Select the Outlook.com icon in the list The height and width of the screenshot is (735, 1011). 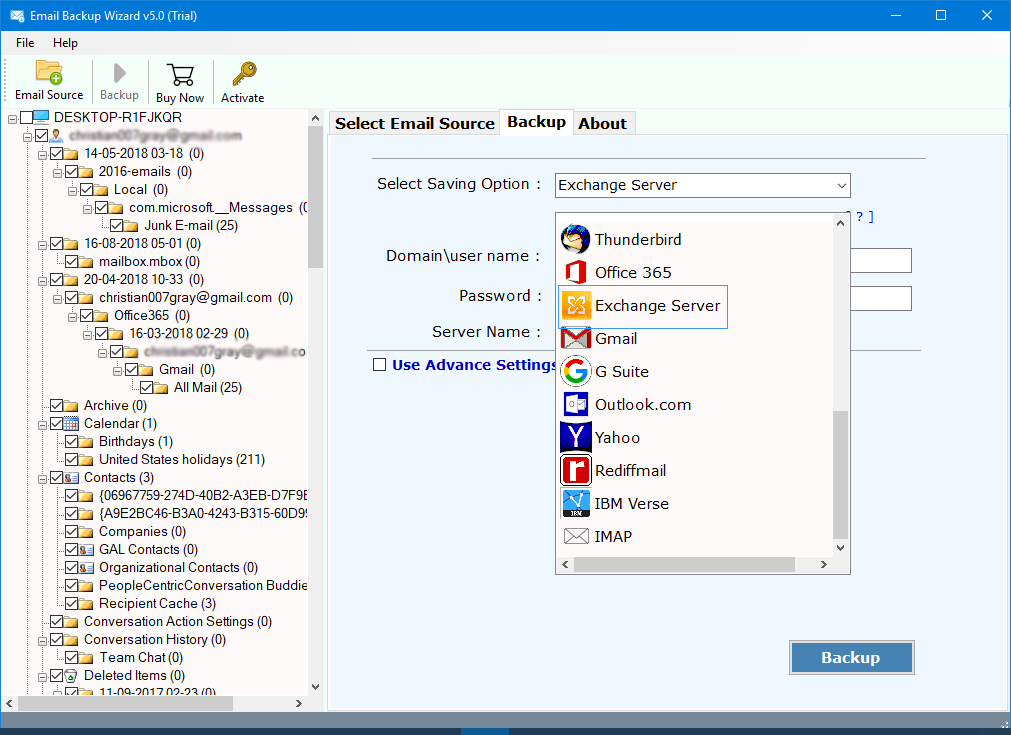pyautogui.click(x=575, y=404)
